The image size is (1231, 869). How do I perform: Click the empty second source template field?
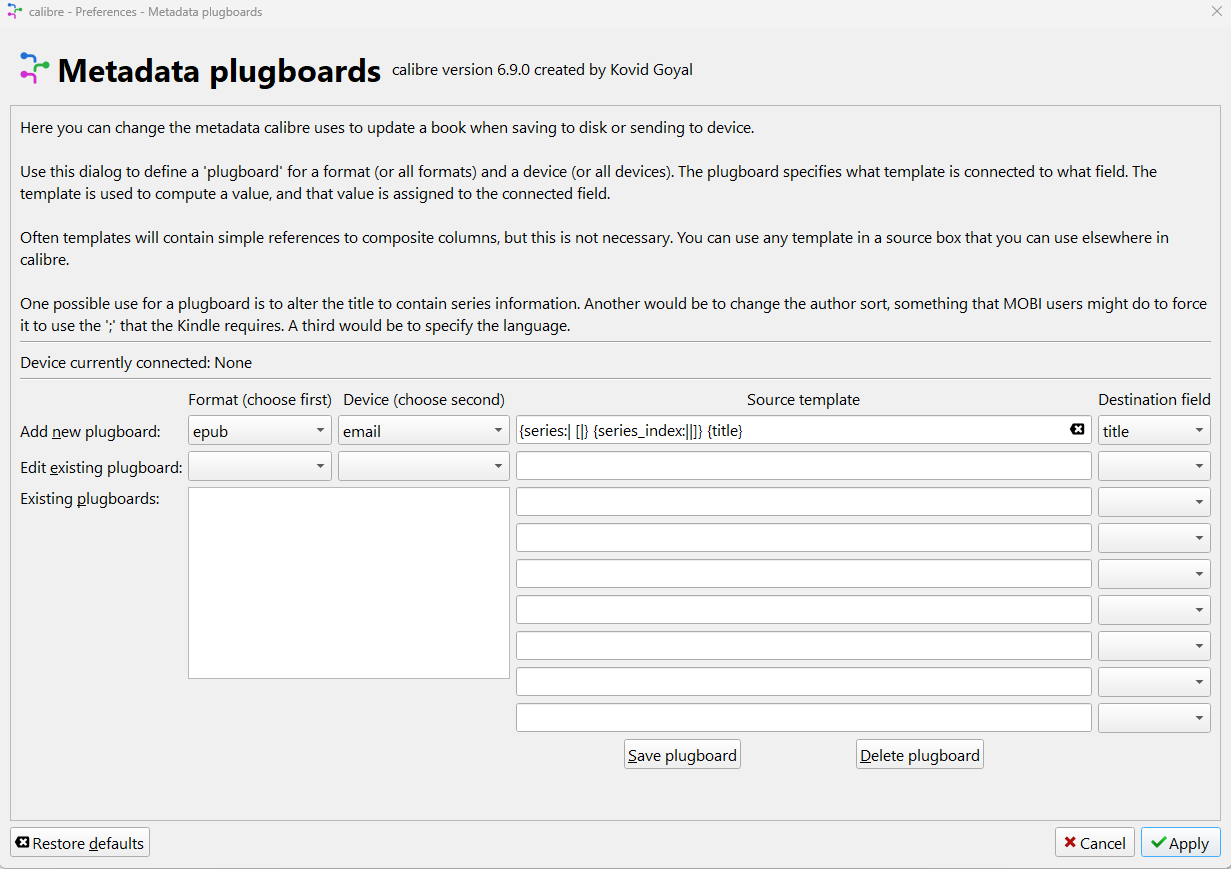tap(803, 467)
